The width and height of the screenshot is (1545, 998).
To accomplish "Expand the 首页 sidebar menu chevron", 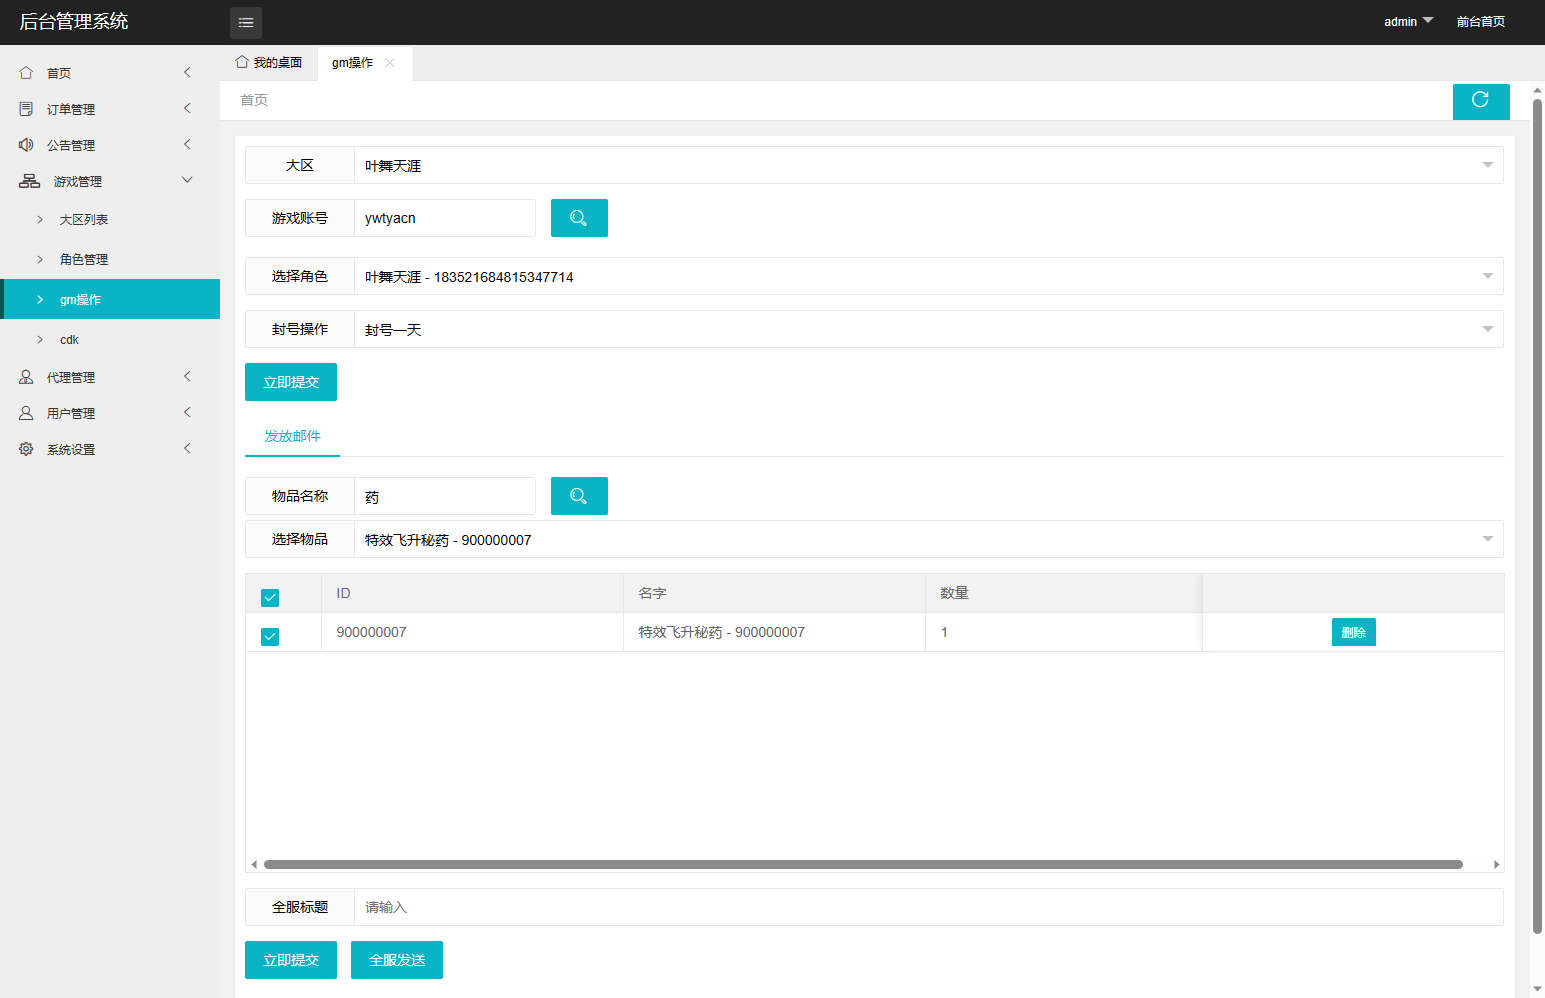I will 187,72.
